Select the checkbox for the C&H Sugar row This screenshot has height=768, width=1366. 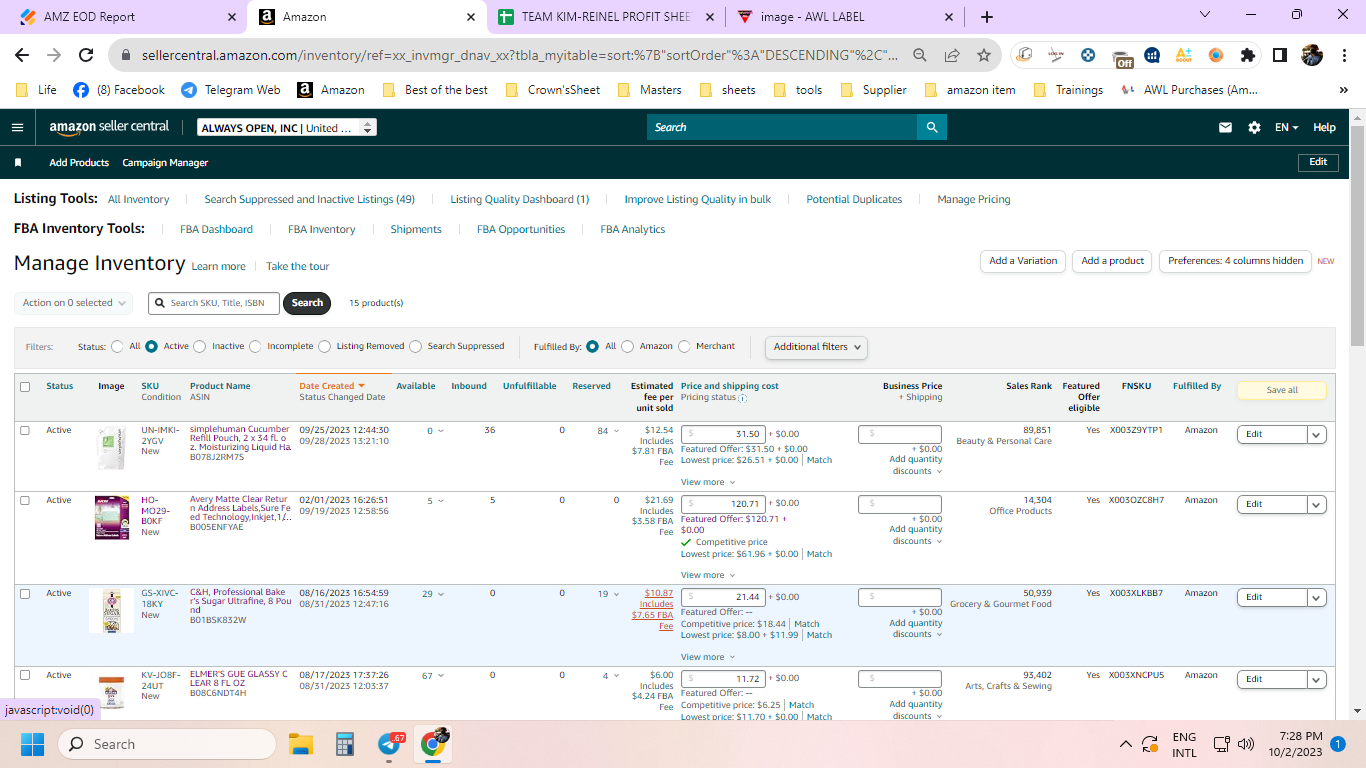[25, 593]
